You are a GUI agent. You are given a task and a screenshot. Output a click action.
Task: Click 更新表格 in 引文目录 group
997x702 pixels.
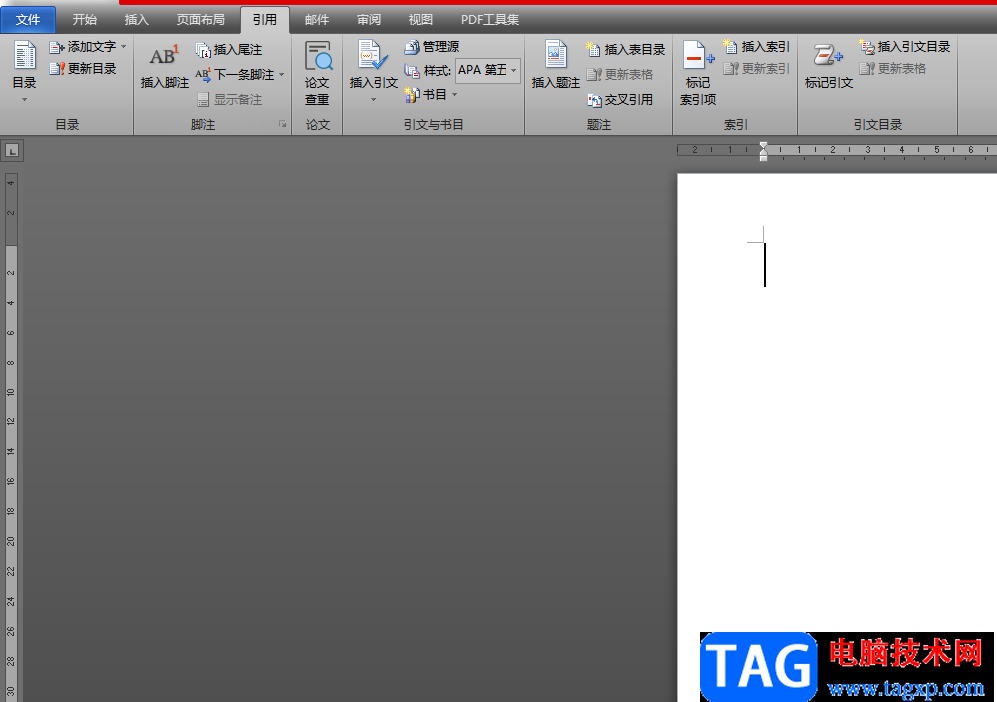point(893,68)
